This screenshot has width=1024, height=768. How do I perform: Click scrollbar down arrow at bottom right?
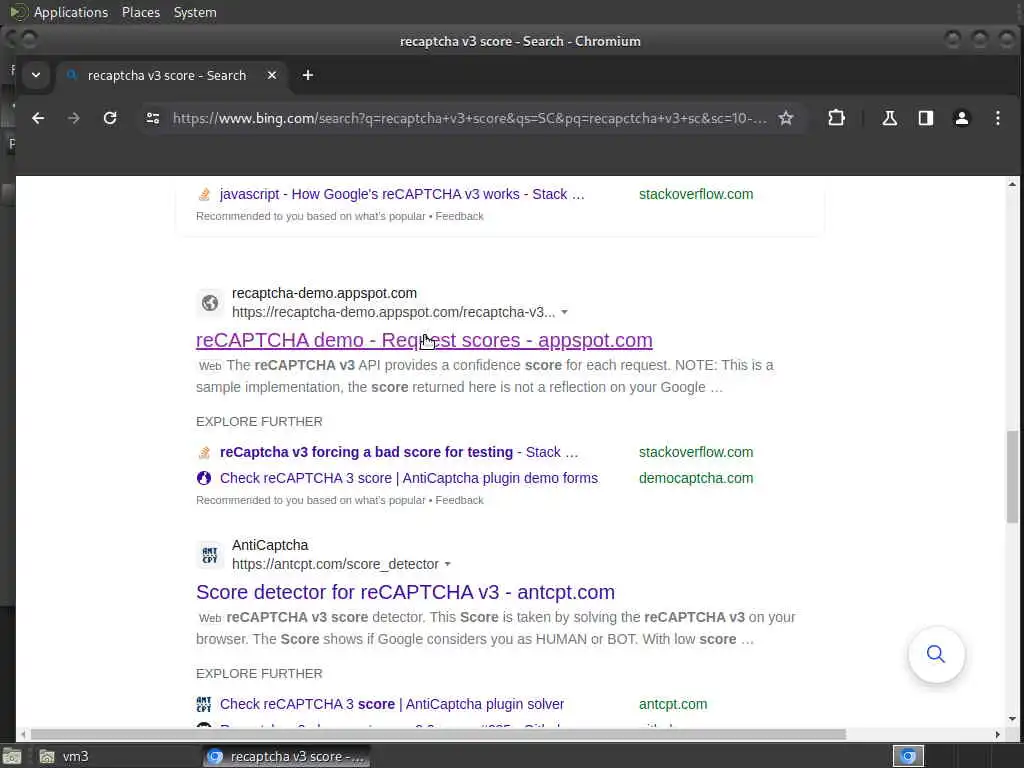1012,719
